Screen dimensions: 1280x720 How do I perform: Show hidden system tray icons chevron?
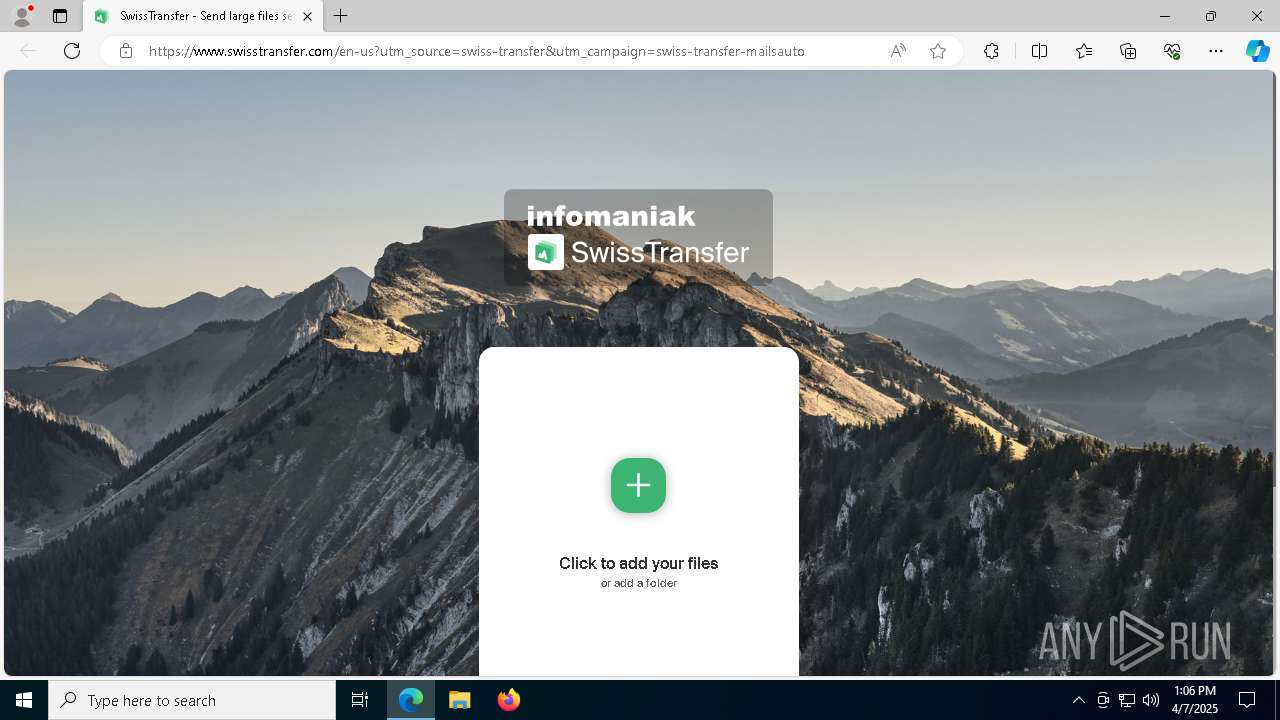pos(1078,700)
